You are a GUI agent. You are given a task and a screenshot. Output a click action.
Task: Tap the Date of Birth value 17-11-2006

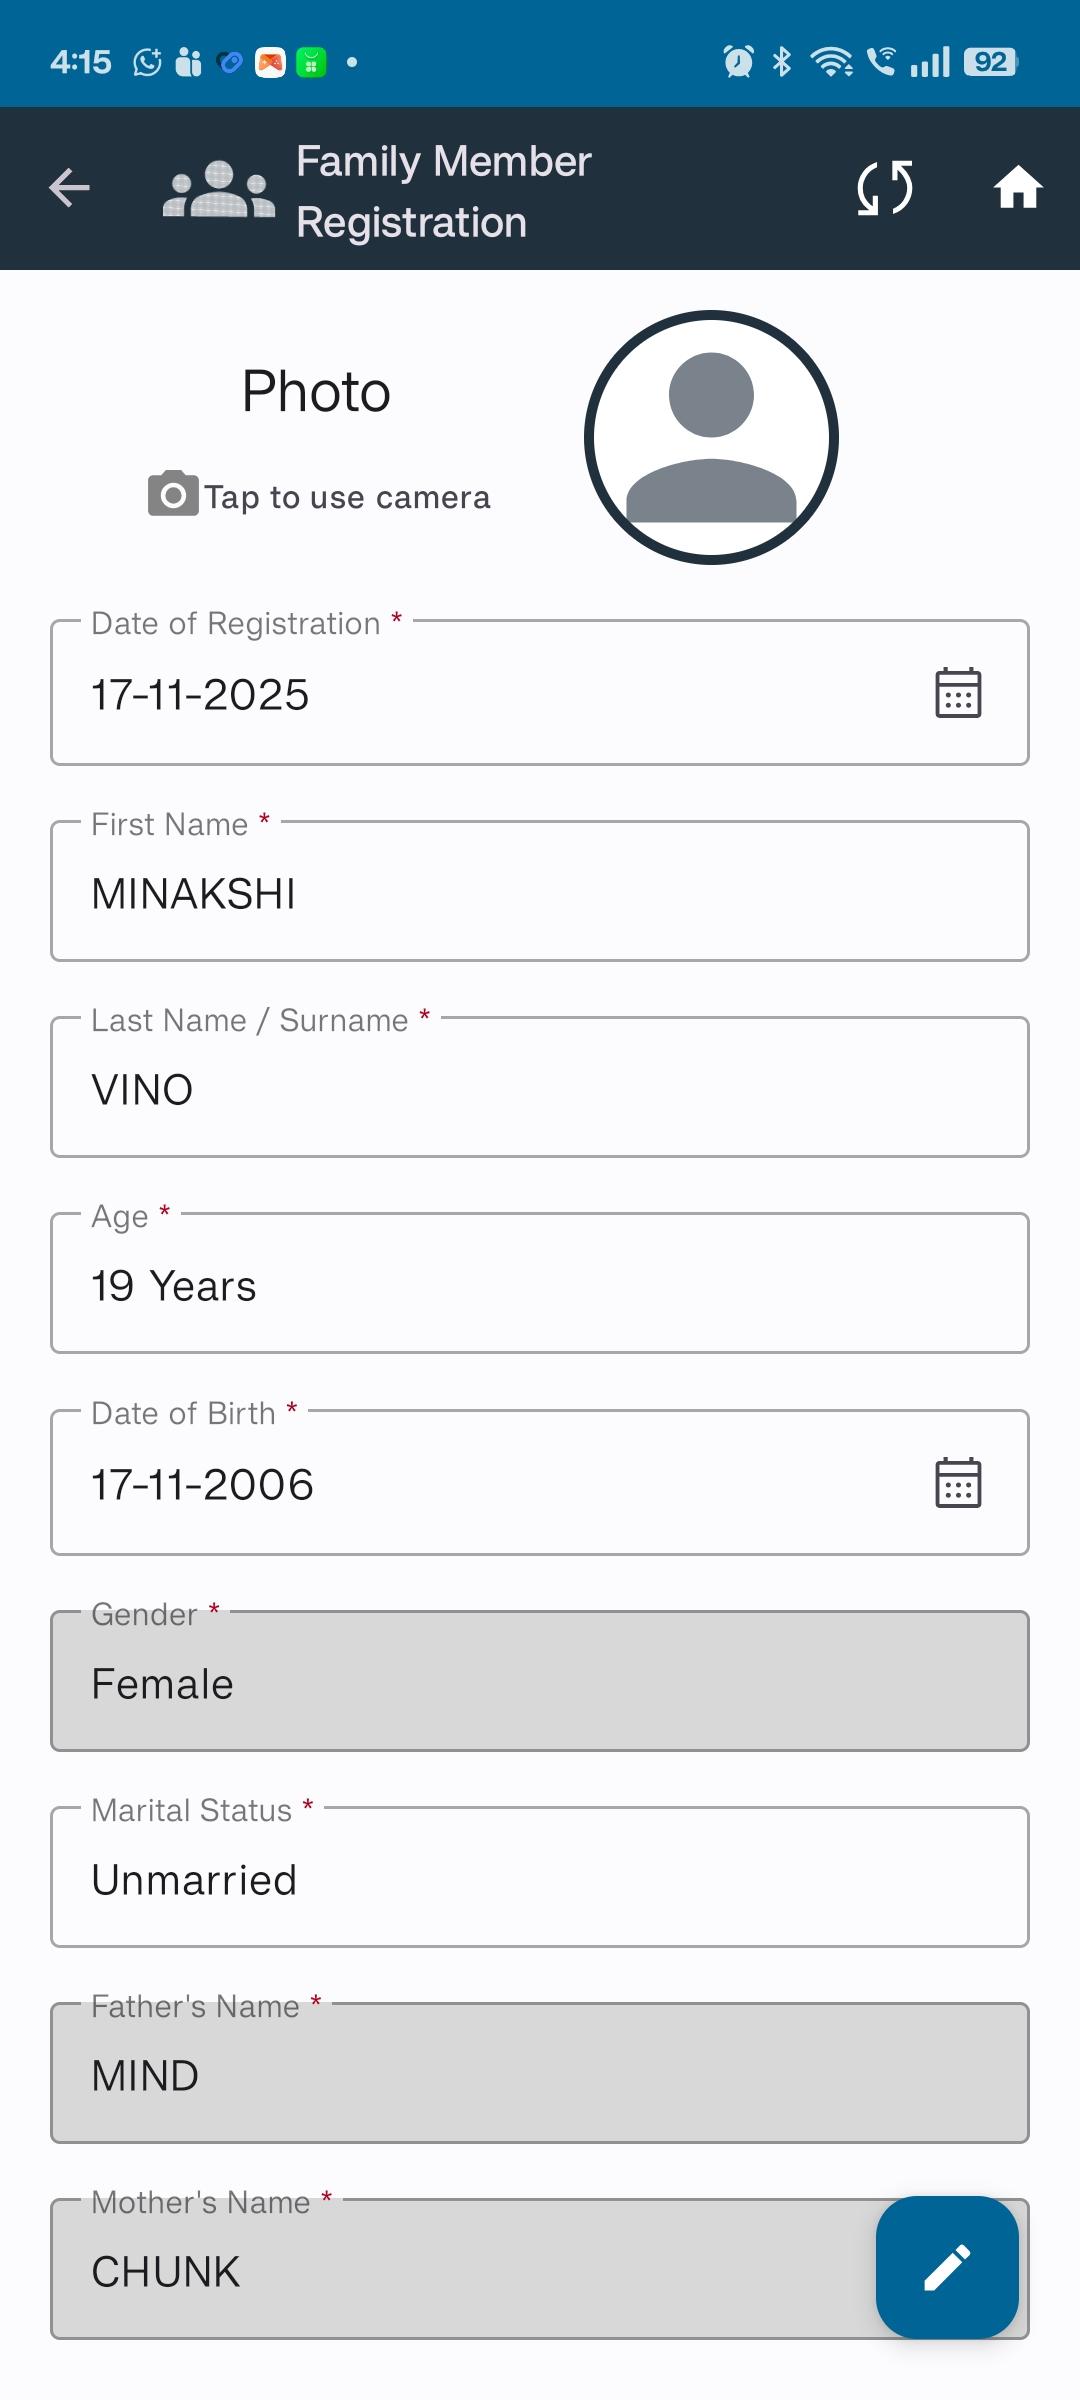coord(202,1485)
